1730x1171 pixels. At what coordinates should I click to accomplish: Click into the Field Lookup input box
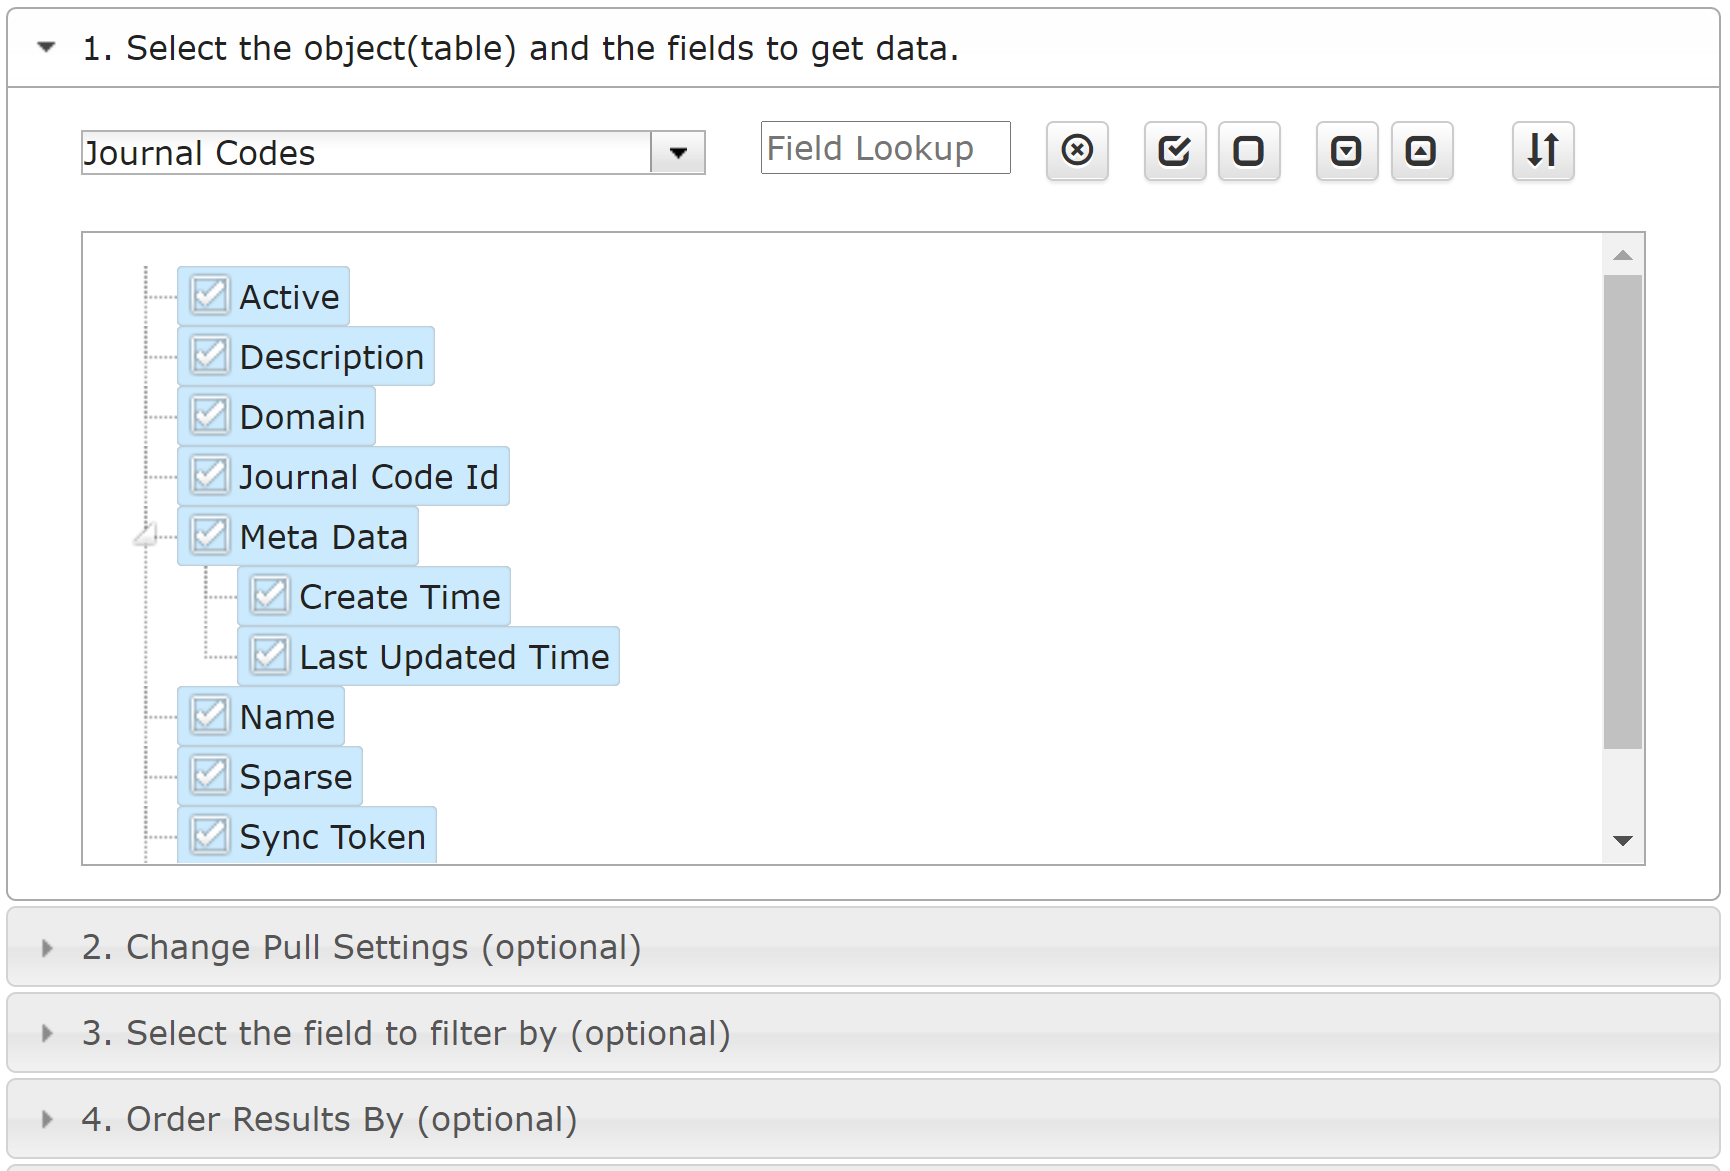click(x=884, y=148)
